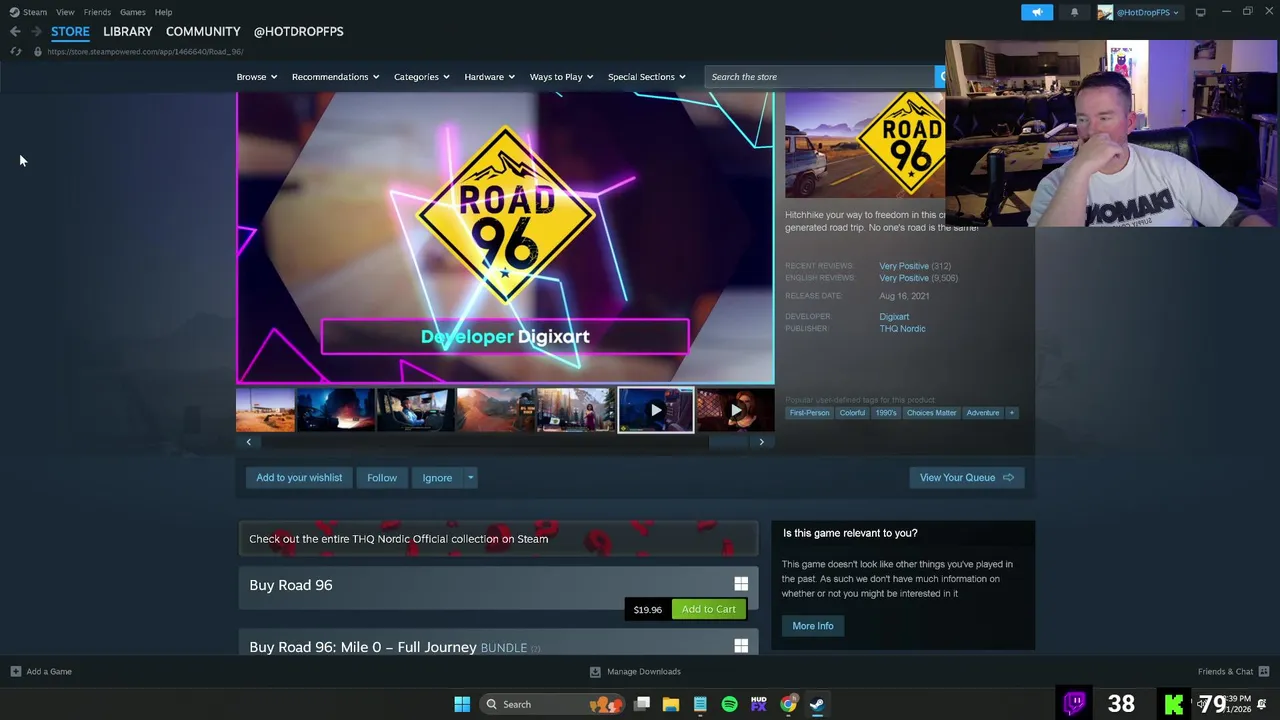1280x720 pixels.
Task: Add Road 96 to cart
Action: click(x=709, y=609)
